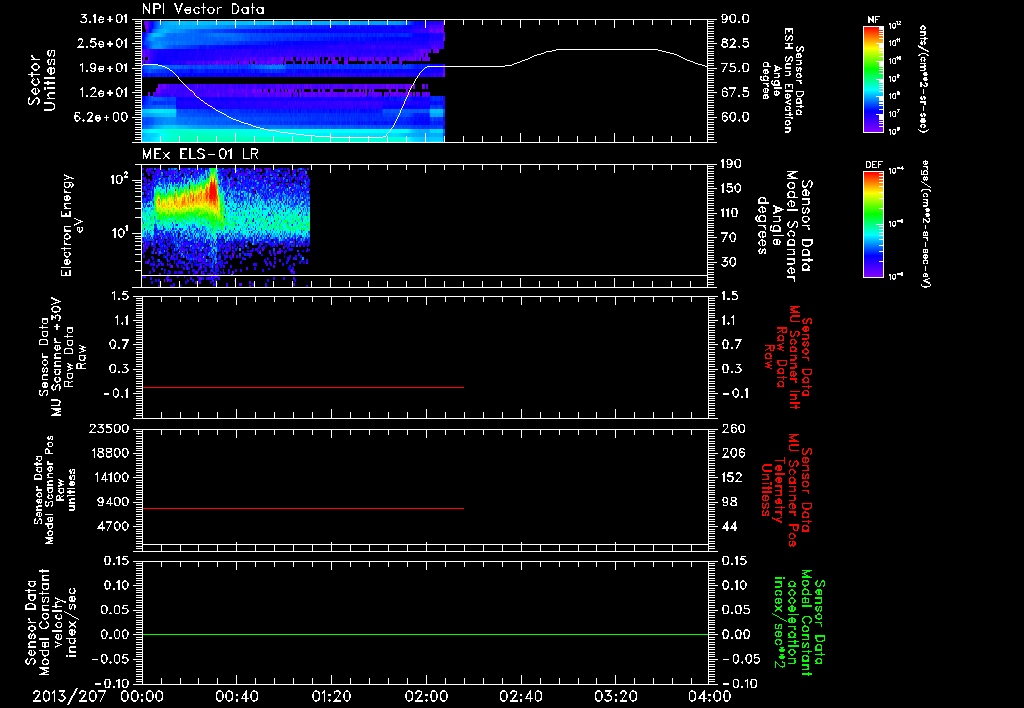Click the Sector Unitless axis label

click(x=42, y=80)
